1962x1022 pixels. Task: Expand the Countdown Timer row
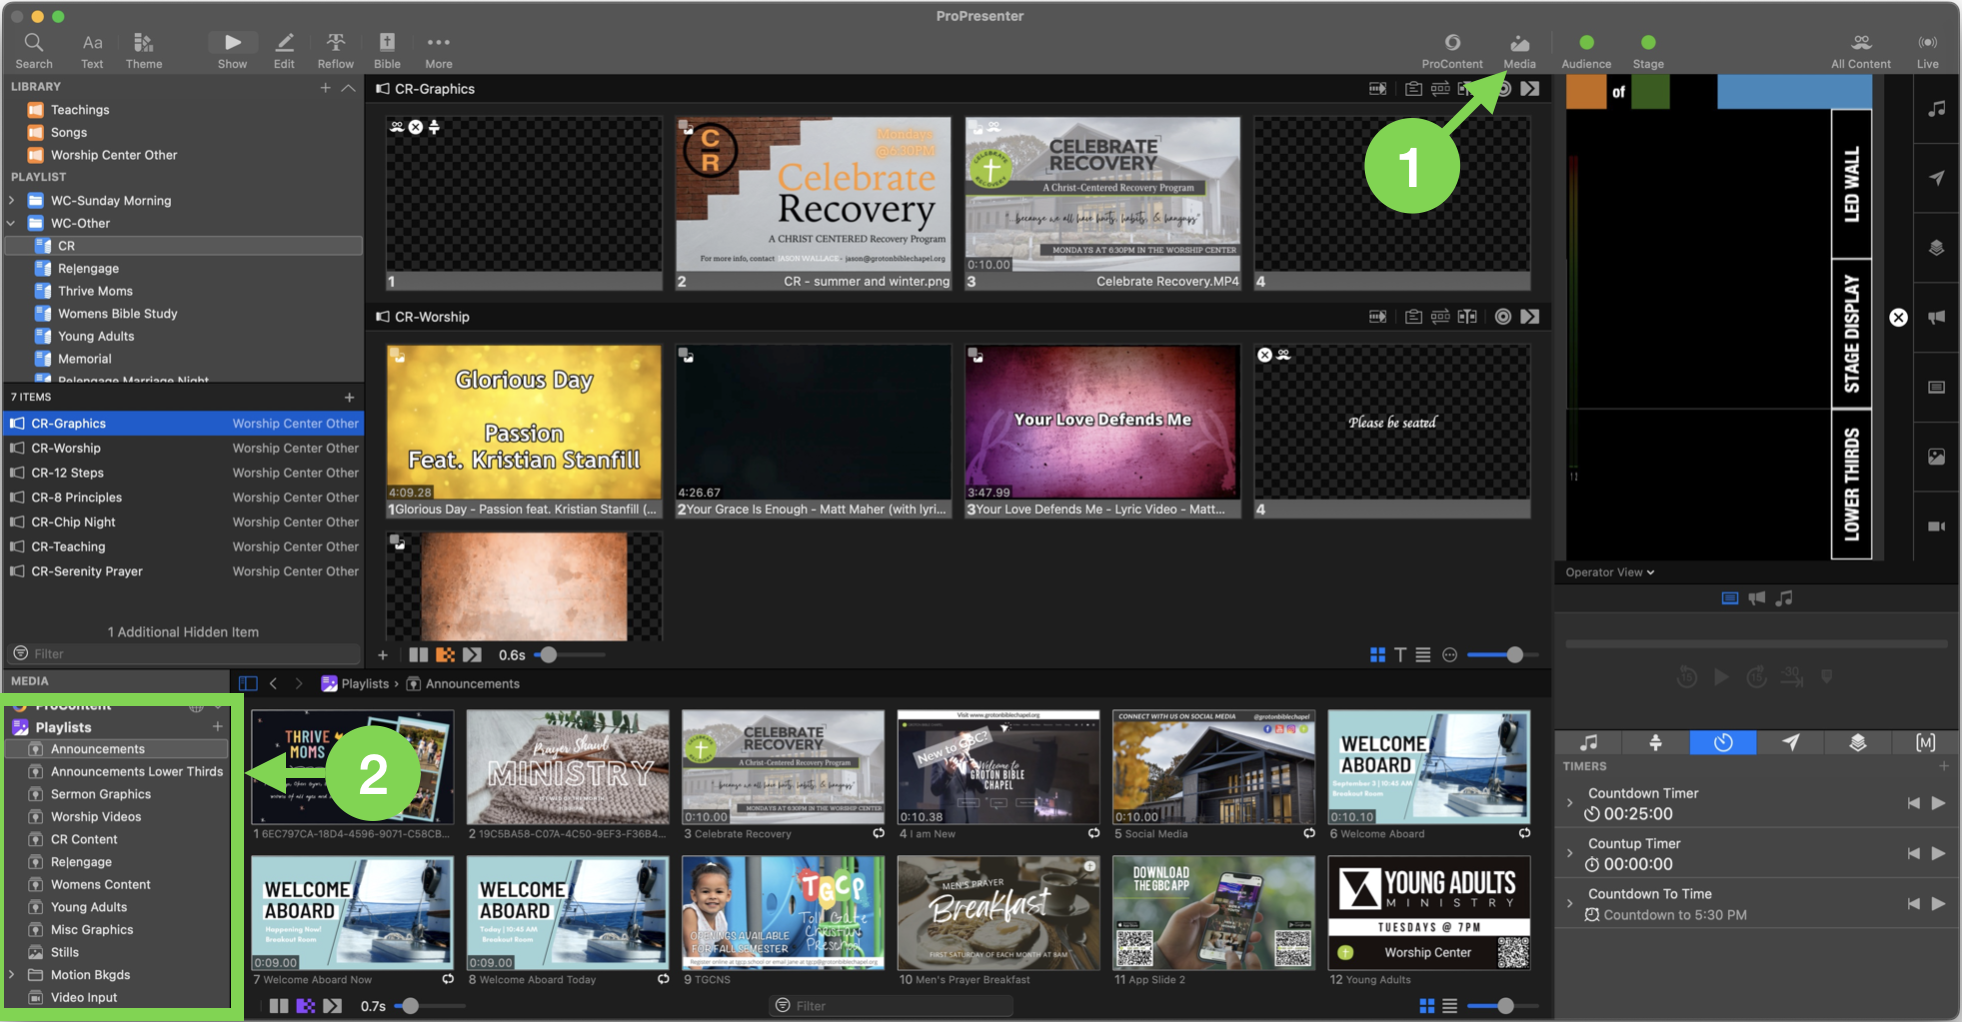[1570, 803]
